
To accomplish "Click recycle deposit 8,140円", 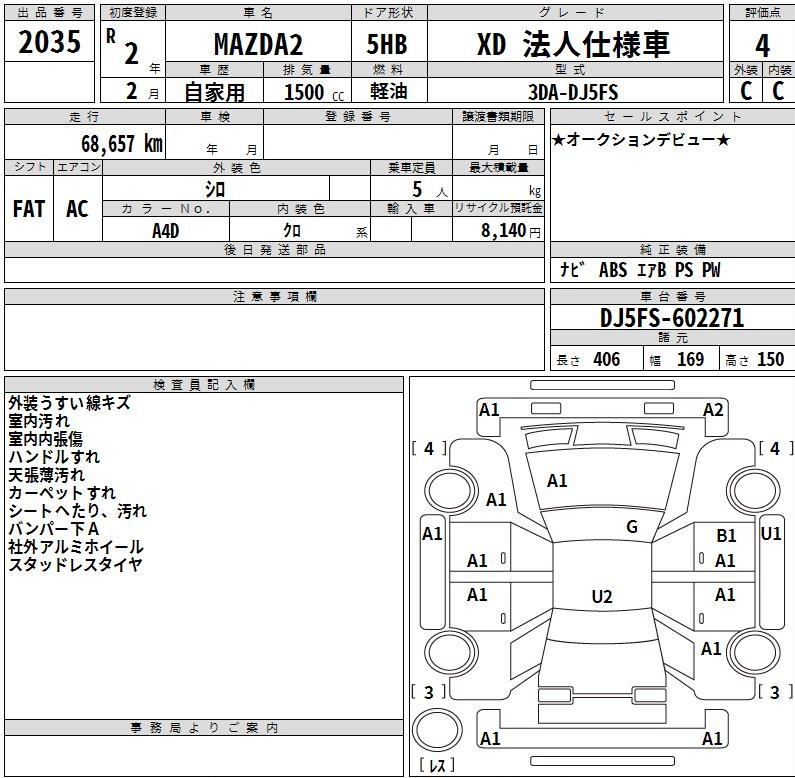I will [511, 231].
